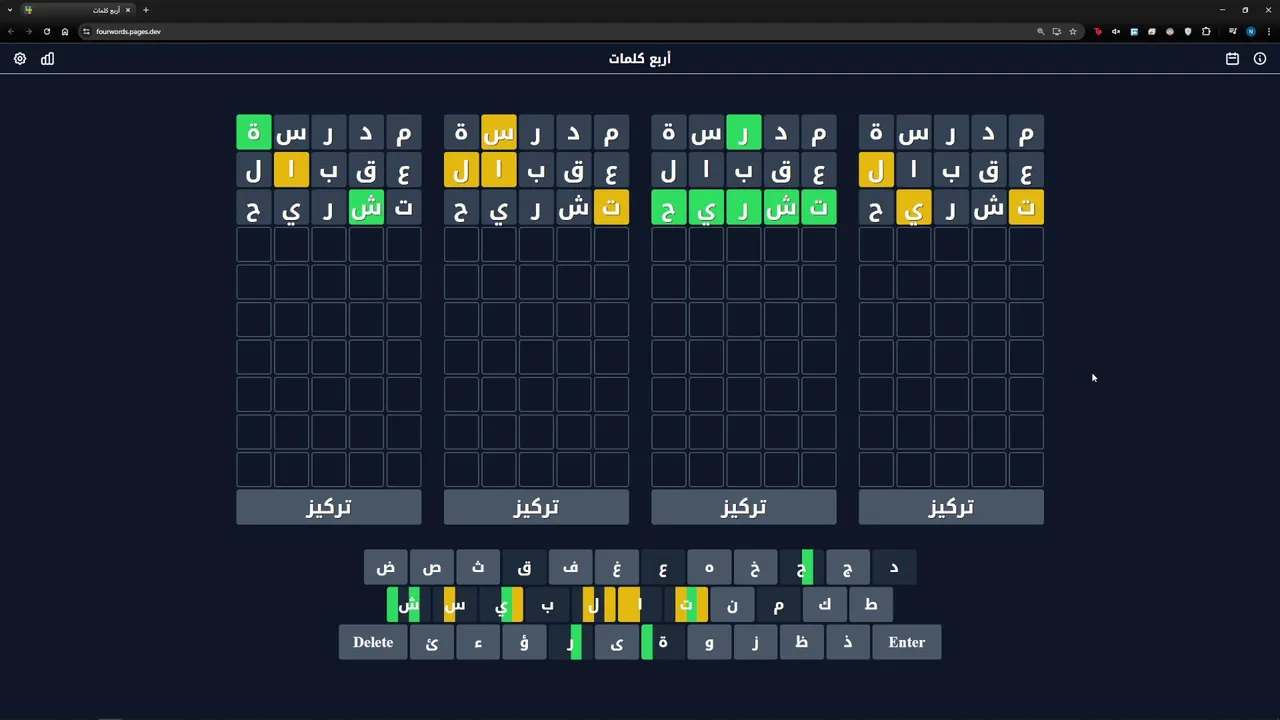Tap the ف key on the keyboard
This screenshot has height=720, width=1280.
(570, 568)
